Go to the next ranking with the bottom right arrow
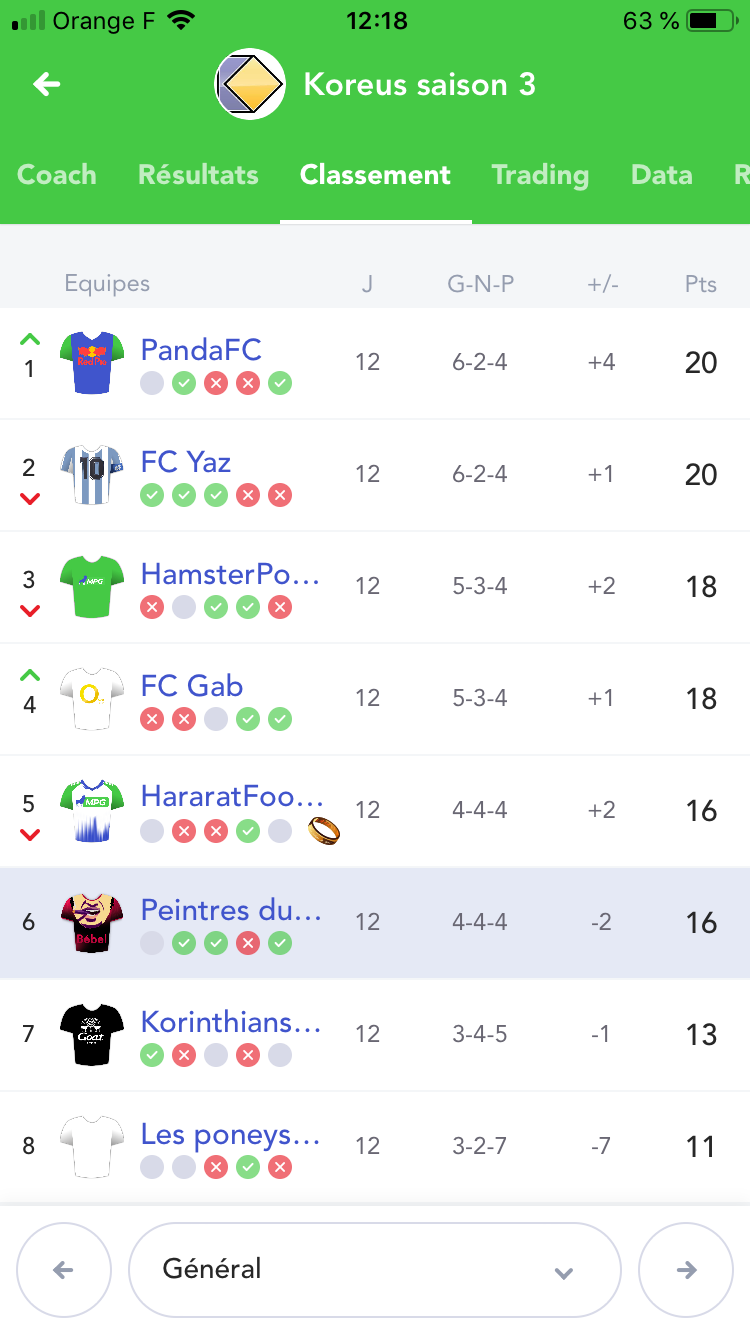Image resolution: width=750 pixels, height=1334 pixels. [686, 1270]
